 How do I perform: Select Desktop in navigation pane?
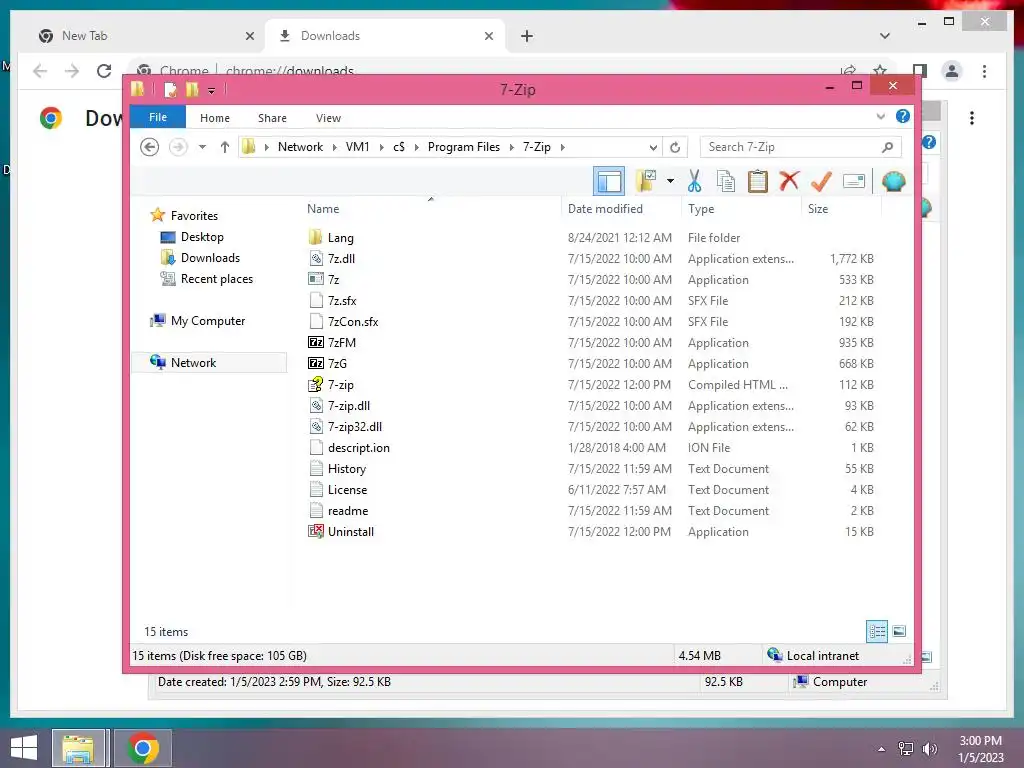click(202, 237)
